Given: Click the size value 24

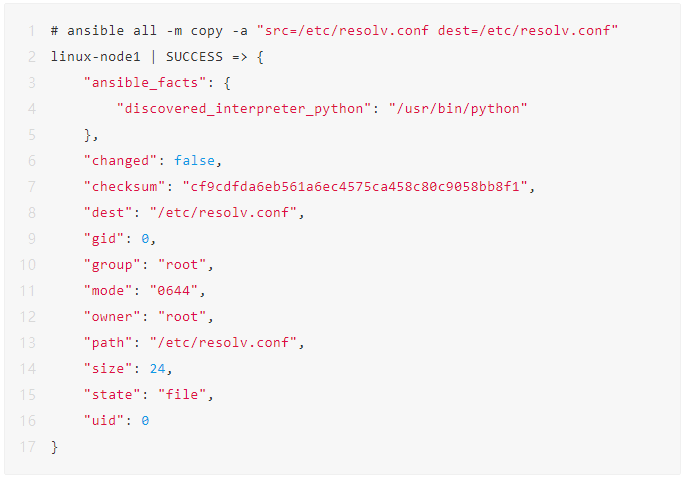Looking at the screenshot, I should click(x=157, y=369).
